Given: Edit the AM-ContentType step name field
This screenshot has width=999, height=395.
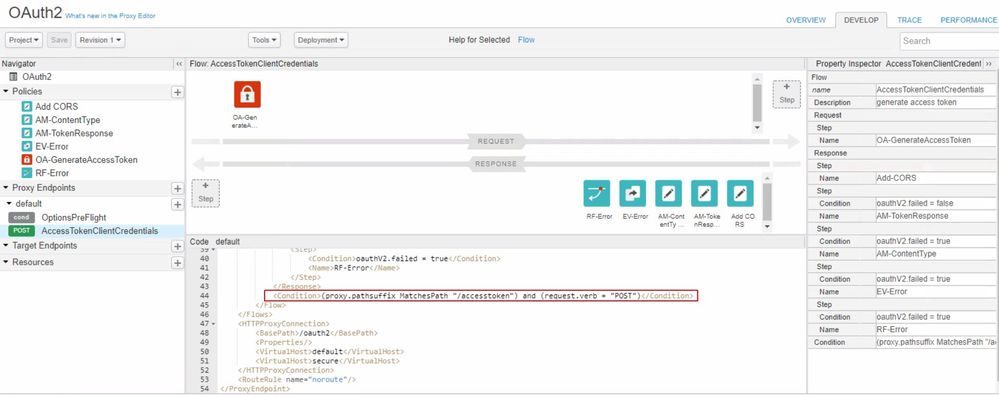Looking at the screenshot, I should (x=935, y=254).
